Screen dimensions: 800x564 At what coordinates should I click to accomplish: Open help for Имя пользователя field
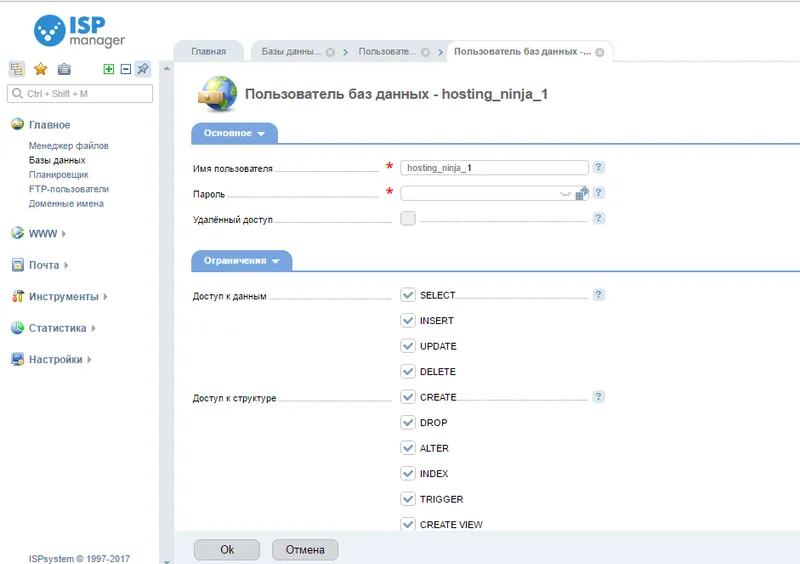point(598,167)
